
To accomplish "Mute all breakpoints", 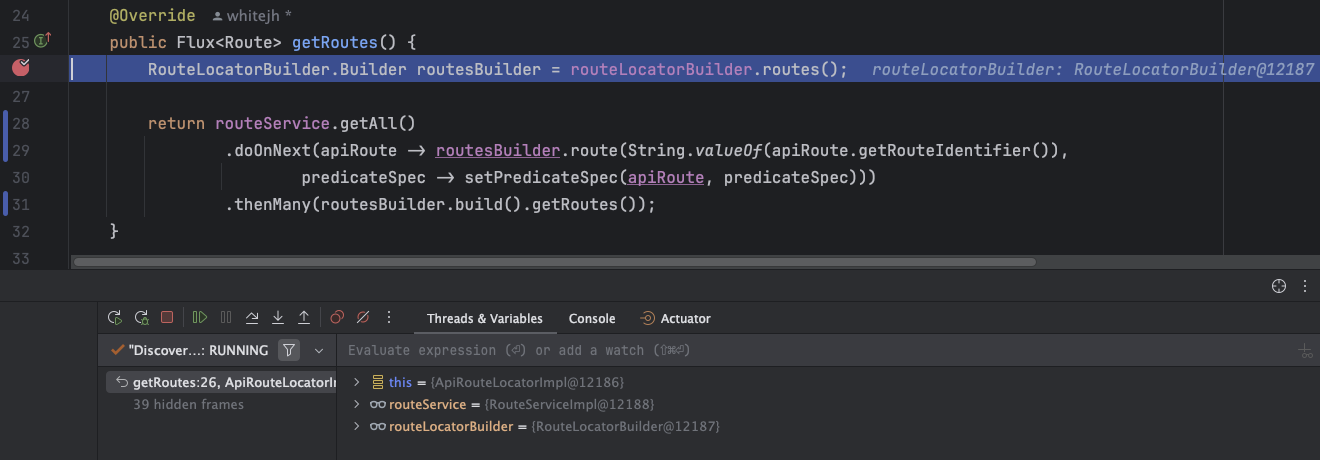I will tap(363, 318).
